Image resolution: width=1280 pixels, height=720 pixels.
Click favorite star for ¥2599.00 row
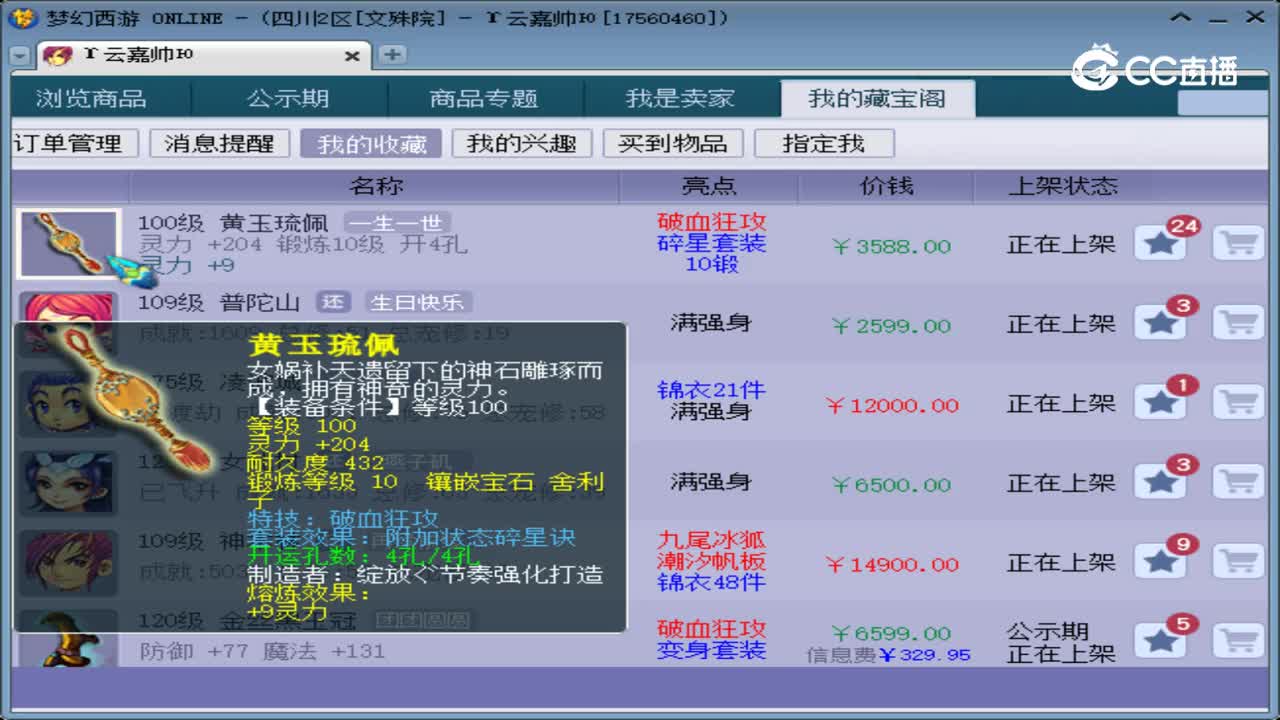click(1160, 323)
